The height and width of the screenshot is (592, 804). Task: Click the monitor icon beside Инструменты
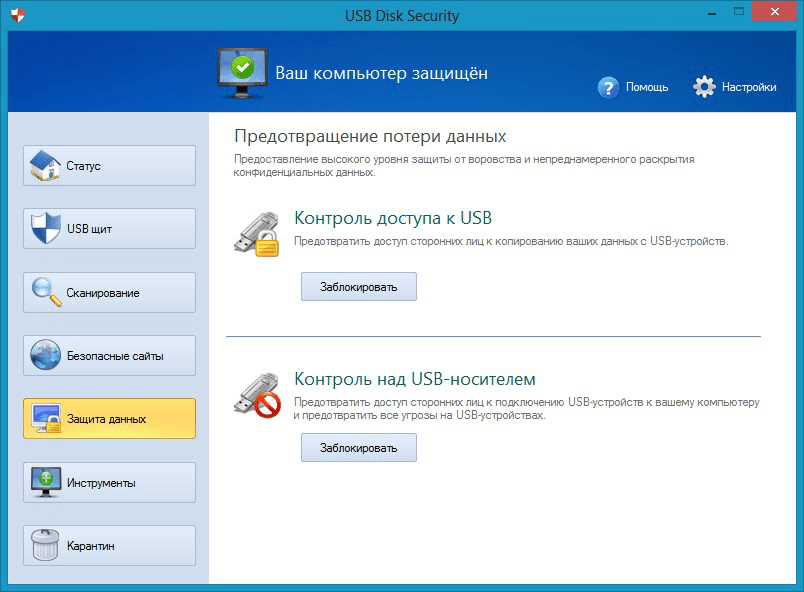46,482
